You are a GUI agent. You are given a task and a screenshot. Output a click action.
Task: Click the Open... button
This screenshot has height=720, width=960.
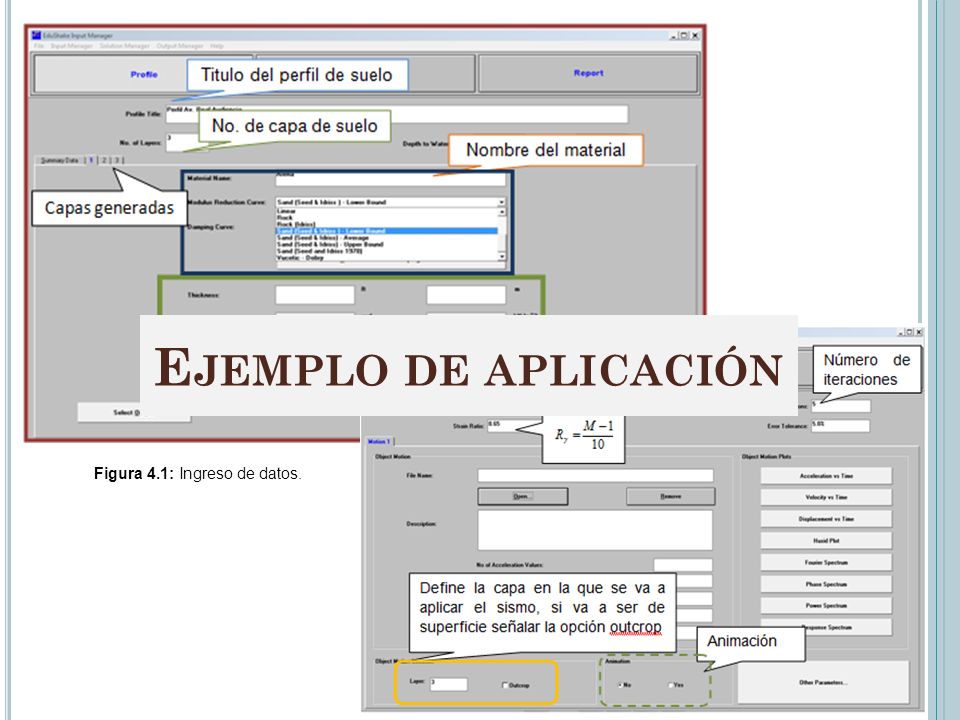click(x=522, y=497)
